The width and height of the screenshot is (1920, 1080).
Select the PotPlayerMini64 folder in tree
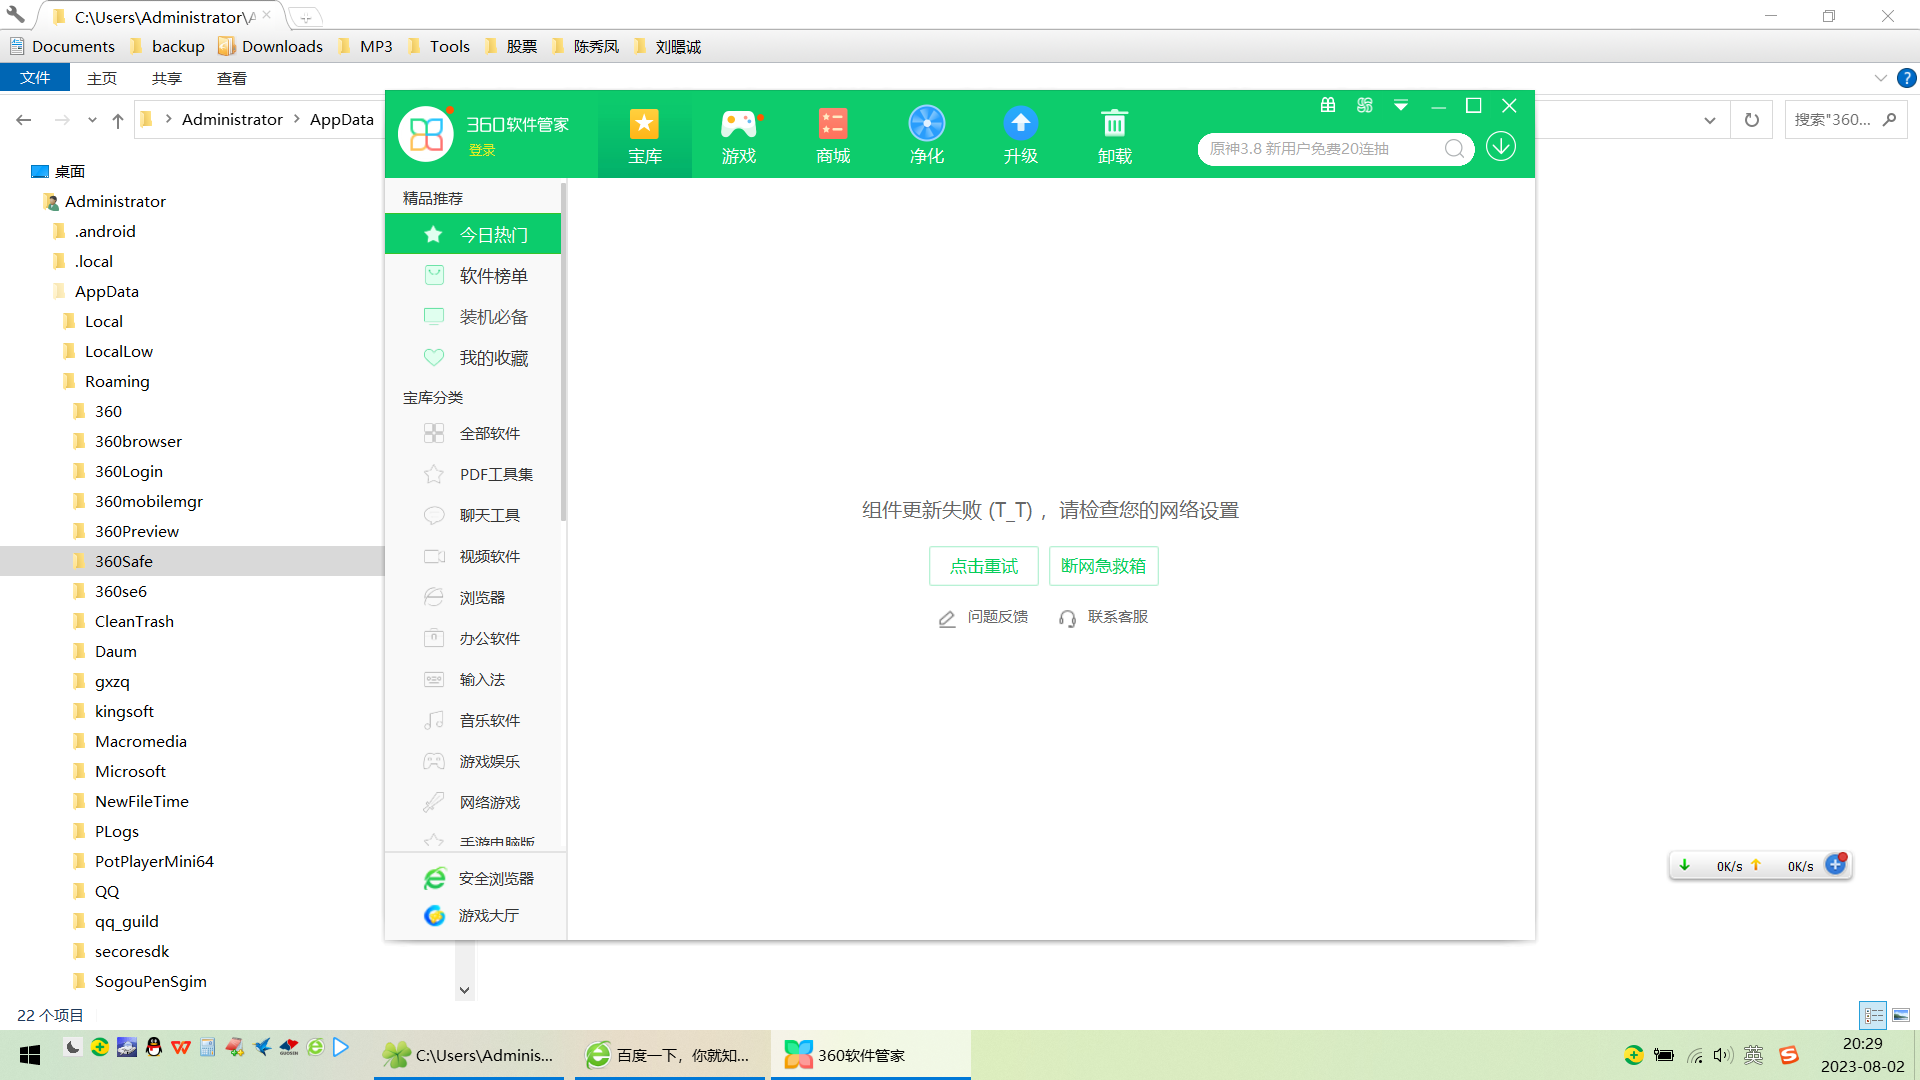154,861
